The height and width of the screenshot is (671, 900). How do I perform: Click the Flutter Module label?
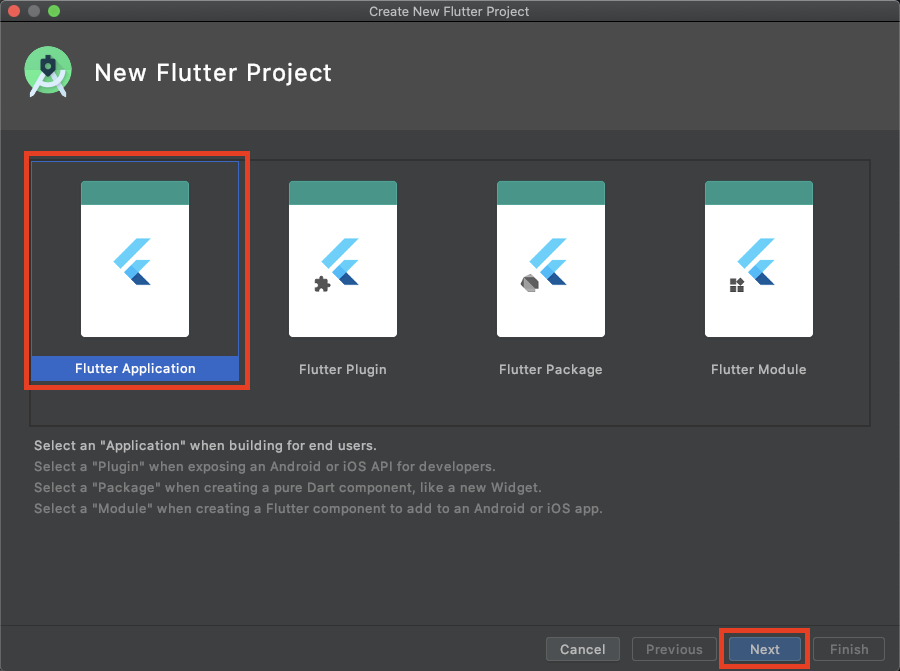point(758,370)
